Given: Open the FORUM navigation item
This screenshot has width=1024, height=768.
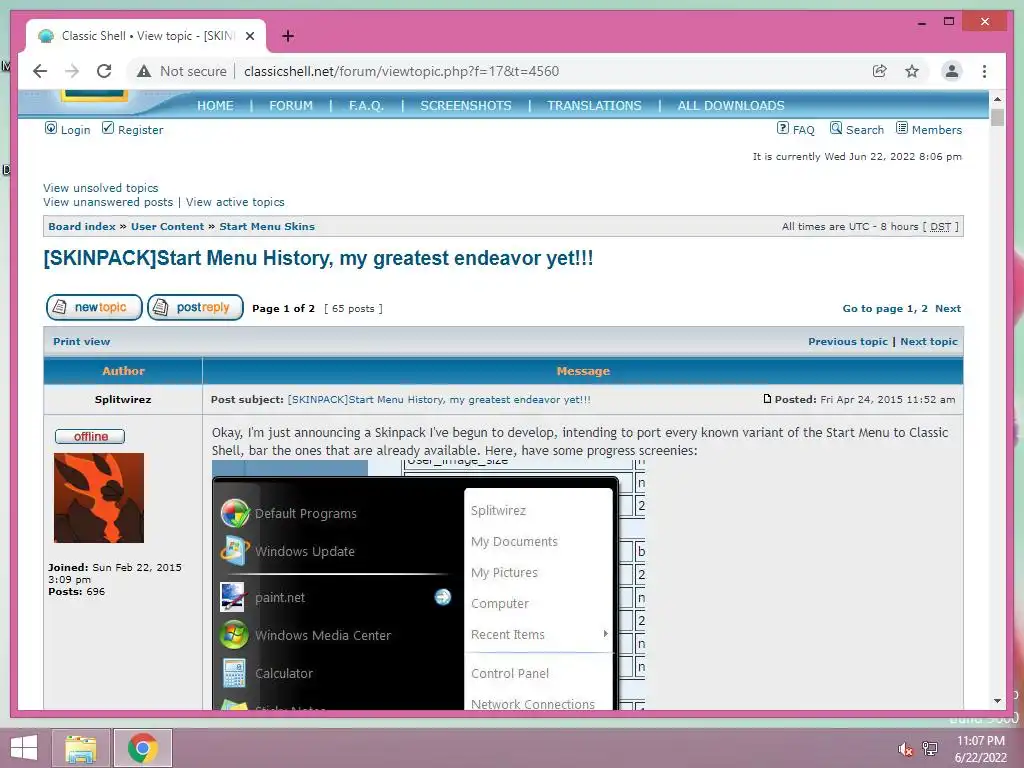Looking at the screenshot, I should coord(291,105).
